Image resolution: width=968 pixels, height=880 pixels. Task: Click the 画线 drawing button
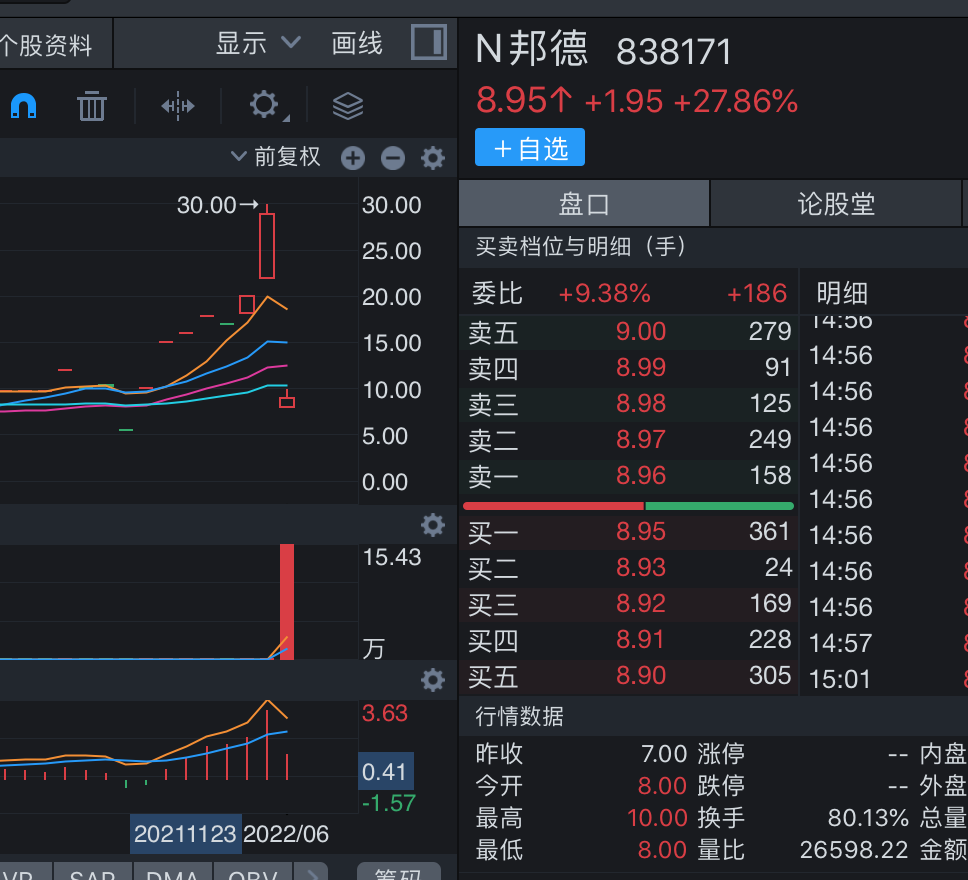(x=357, y=43)
